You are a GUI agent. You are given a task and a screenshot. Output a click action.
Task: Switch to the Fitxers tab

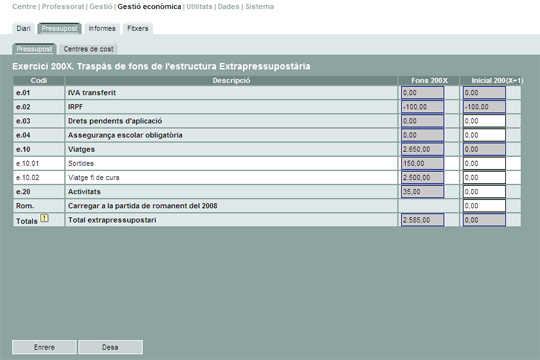click(137, 29)
